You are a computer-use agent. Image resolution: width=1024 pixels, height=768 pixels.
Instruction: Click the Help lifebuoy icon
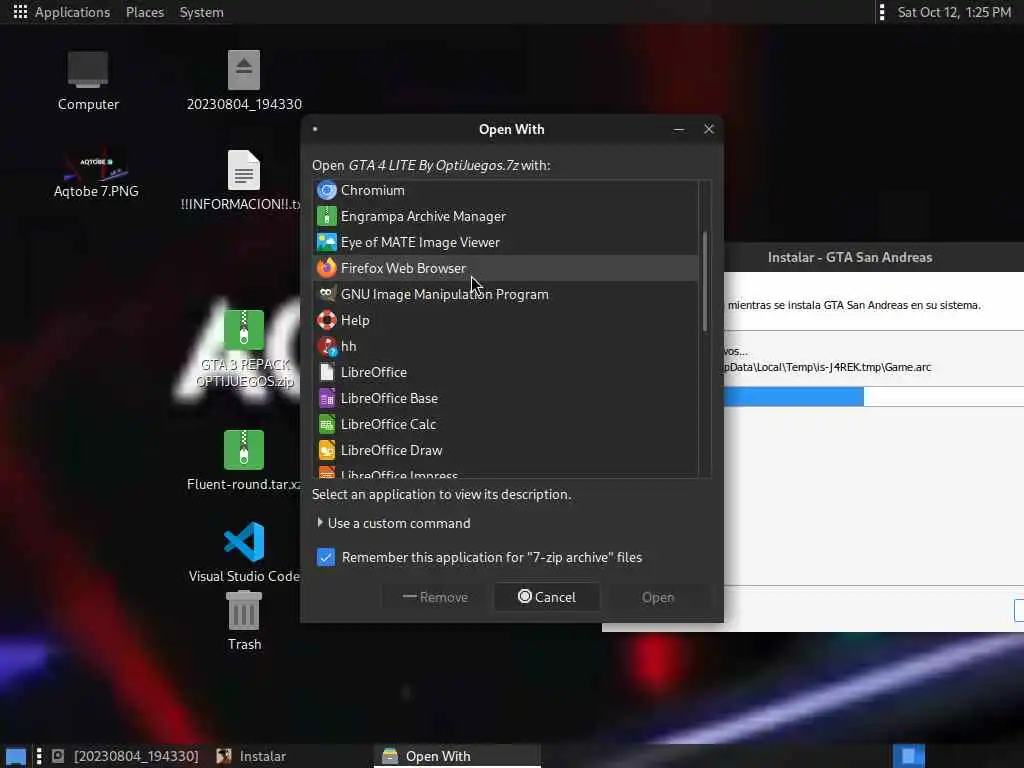(x=327, y=320)
